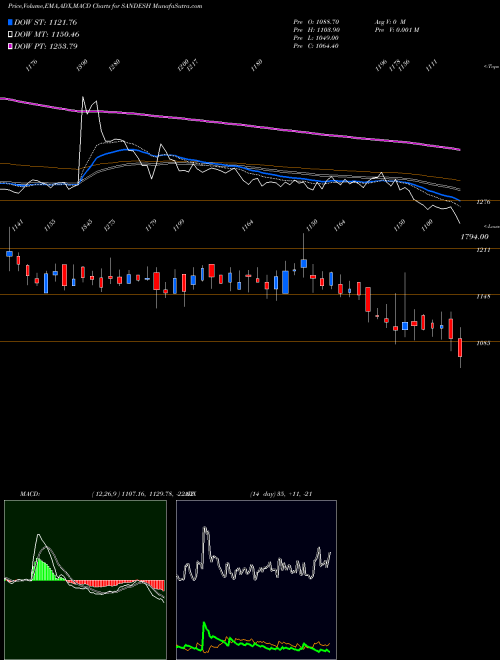This screenshot has height=660, width=500.
Task: Click the 'Pre L: 1049.00' value
Action: 316,38
